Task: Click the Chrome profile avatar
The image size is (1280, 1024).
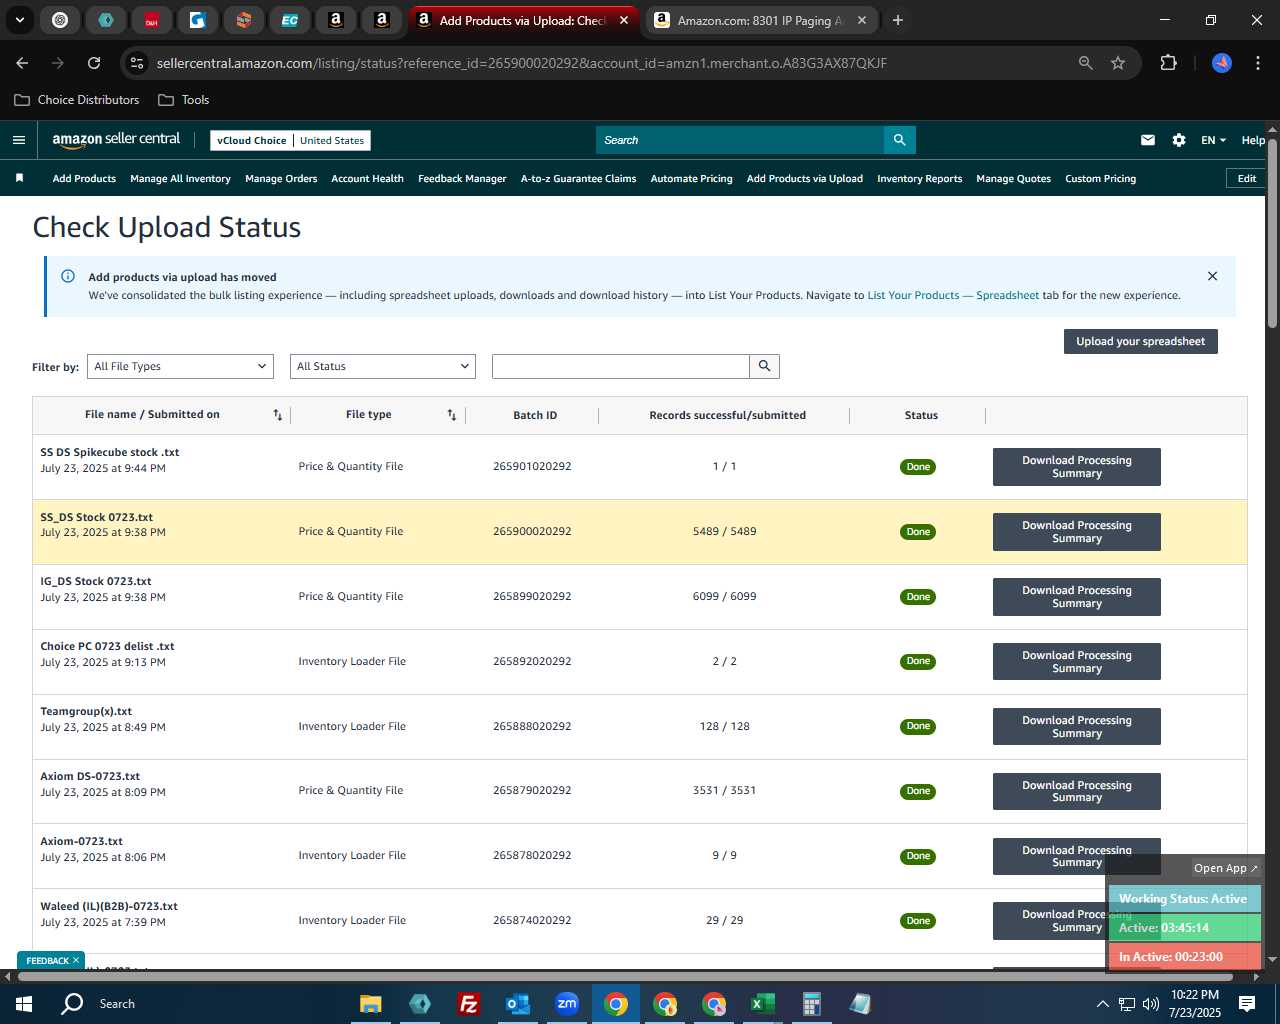Action: coord(1222,63)
